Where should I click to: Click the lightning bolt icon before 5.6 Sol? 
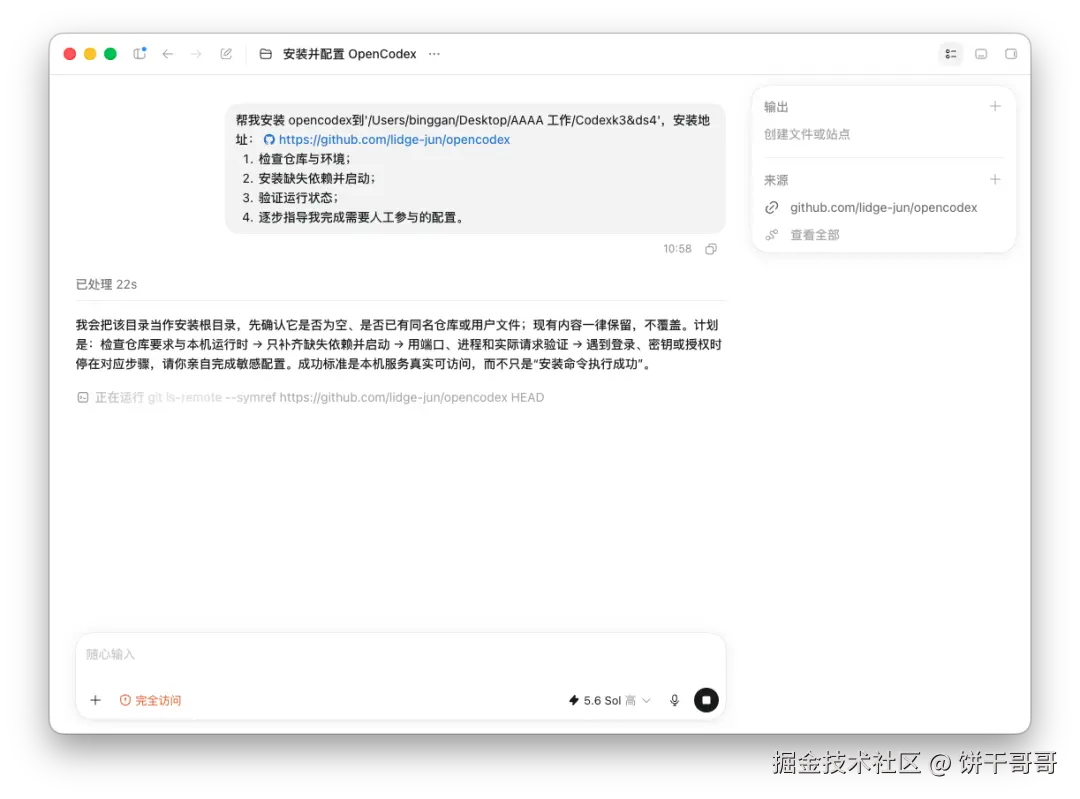[x=574, y=701]
